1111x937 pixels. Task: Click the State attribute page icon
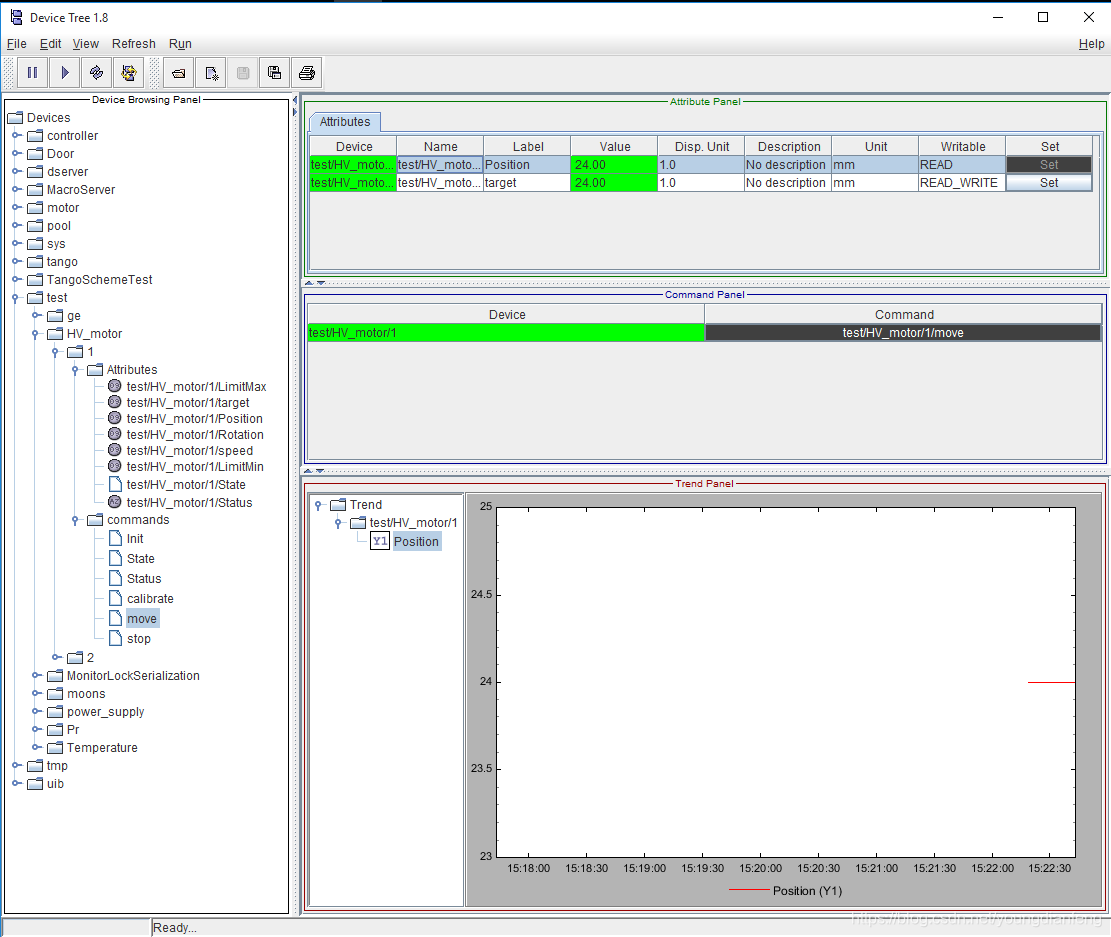pyautogui.click(x=115, y=485)
